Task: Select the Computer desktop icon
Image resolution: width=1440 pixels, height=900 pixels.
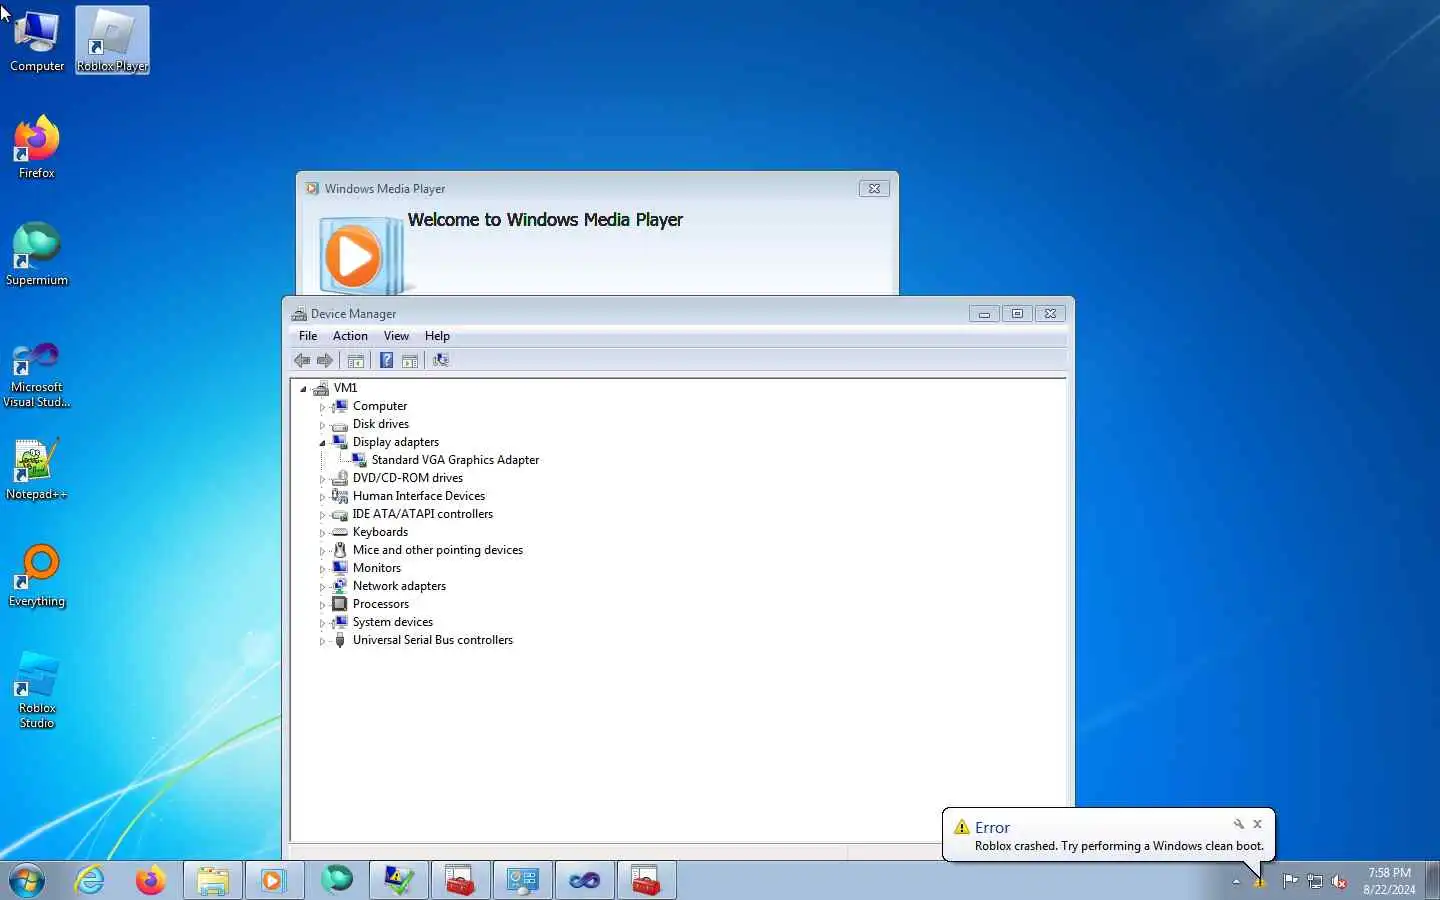Action: click(37, 41)
